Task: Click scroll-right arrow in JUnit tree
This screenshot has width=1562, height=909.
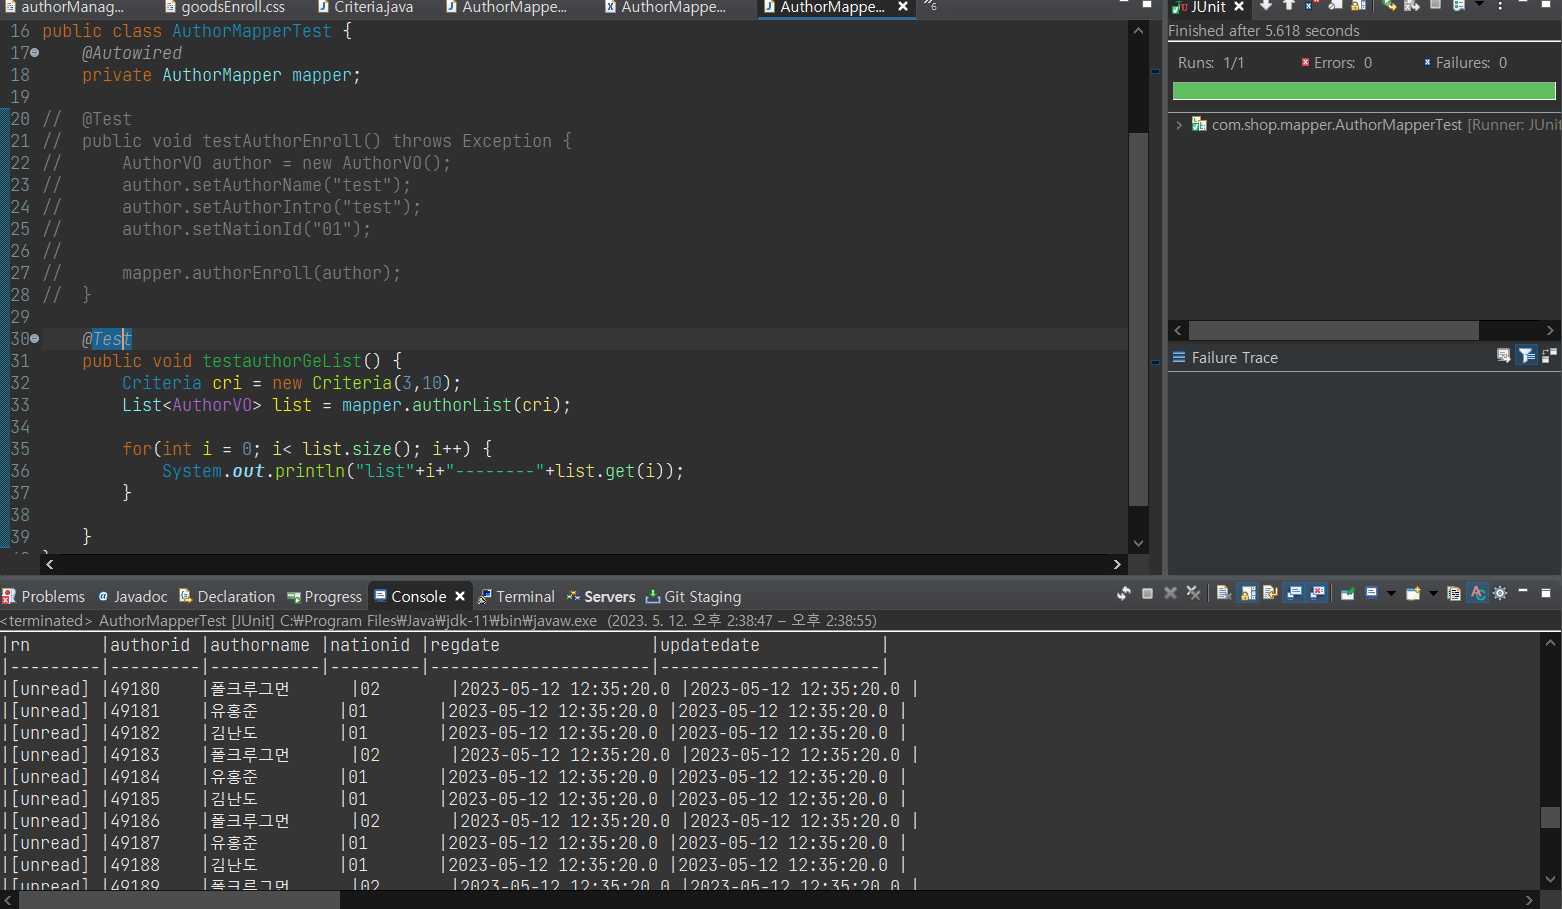Action: pyautogui.click(x=1550, y=330)
